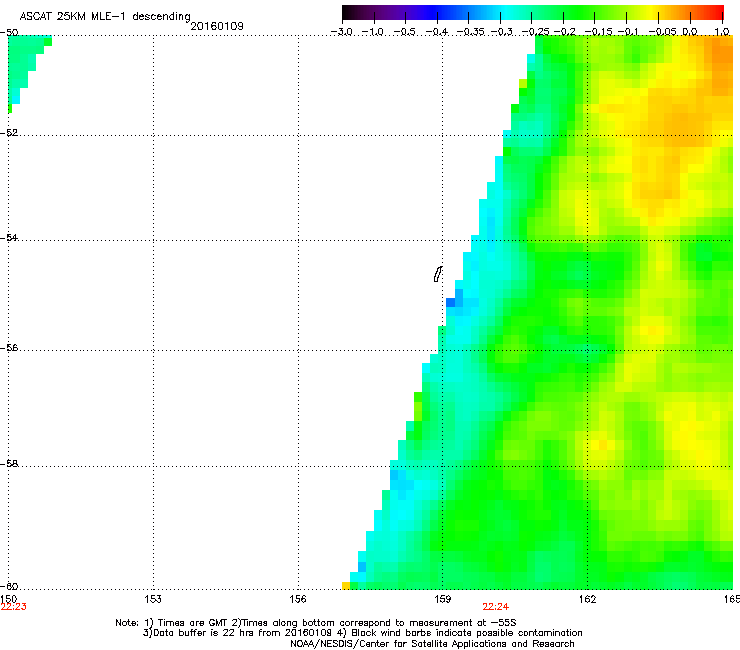
Task: Click the -3.0 colorbar label
Action: 342,32
